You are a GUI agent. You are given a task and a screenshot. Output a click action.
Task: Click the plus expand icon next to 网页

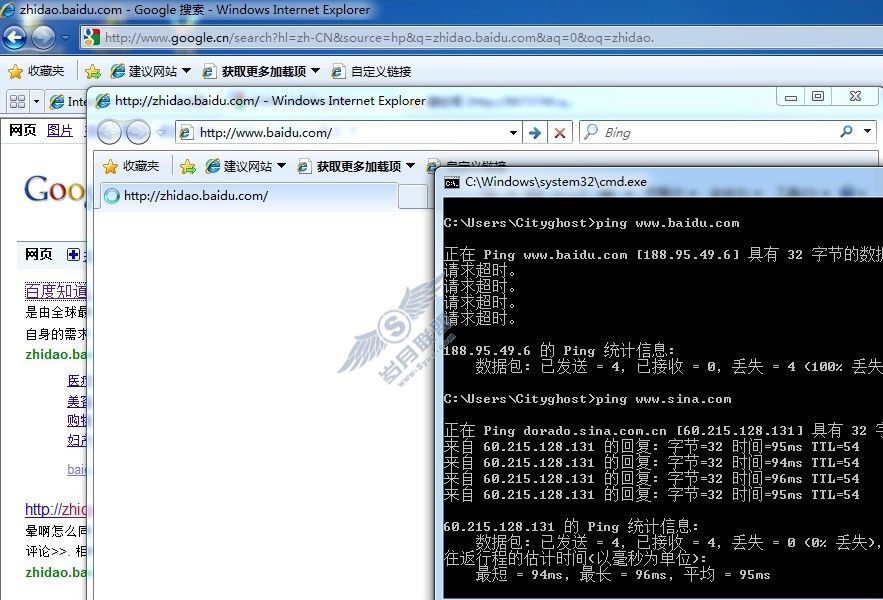coord(73,255)
